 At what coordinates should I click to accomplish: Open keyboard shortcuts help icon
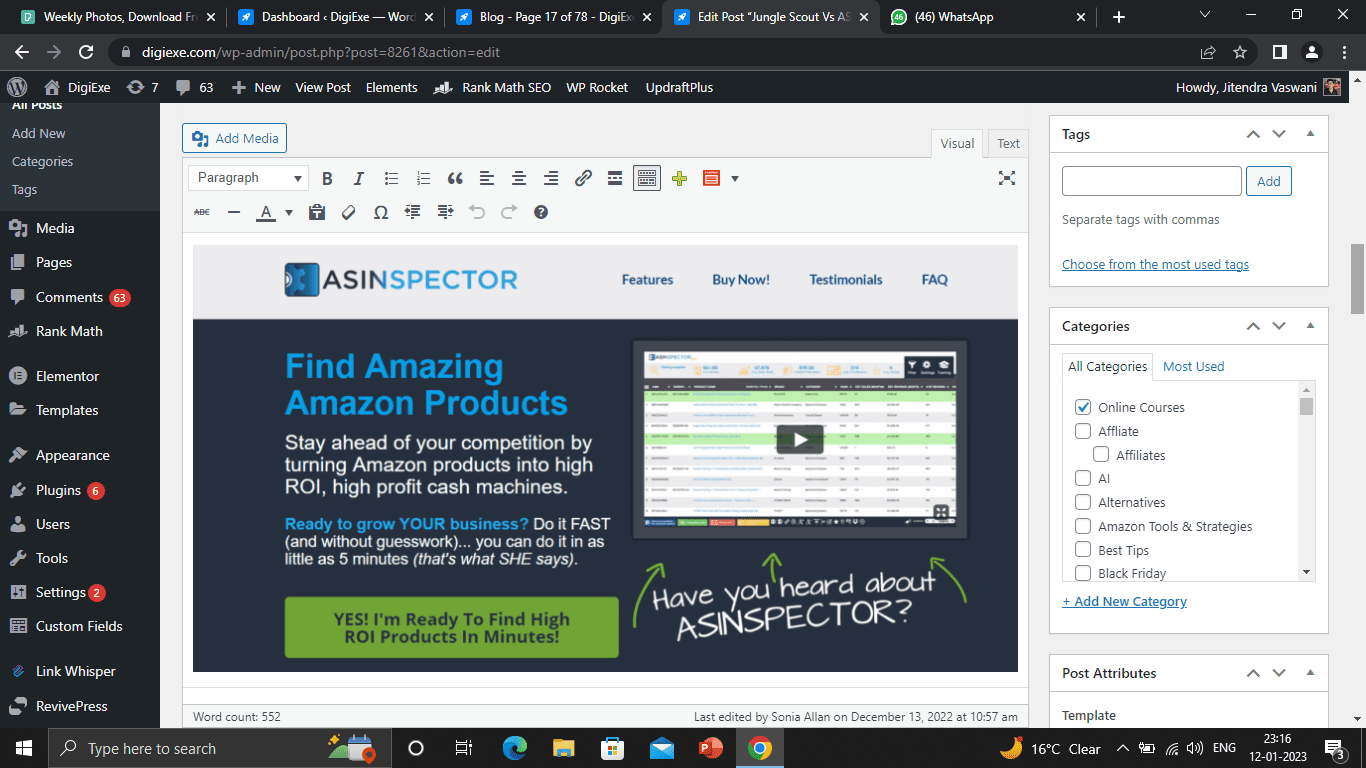point(541,212)
